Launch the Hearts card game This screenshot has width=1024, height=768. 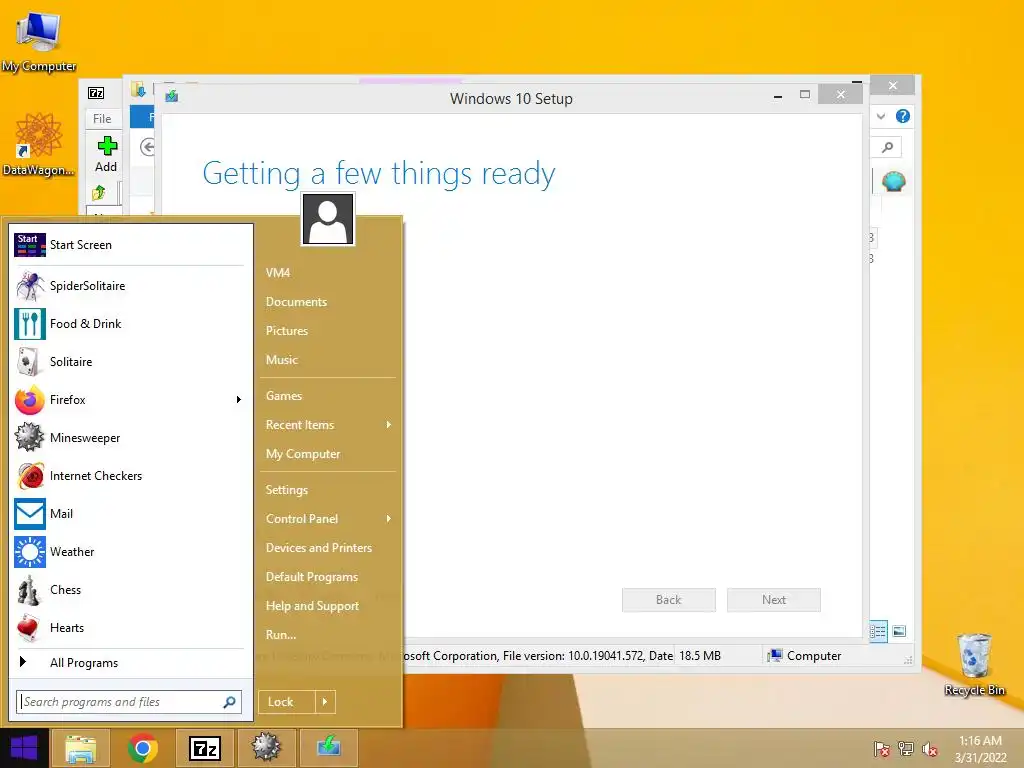(129, 628)
